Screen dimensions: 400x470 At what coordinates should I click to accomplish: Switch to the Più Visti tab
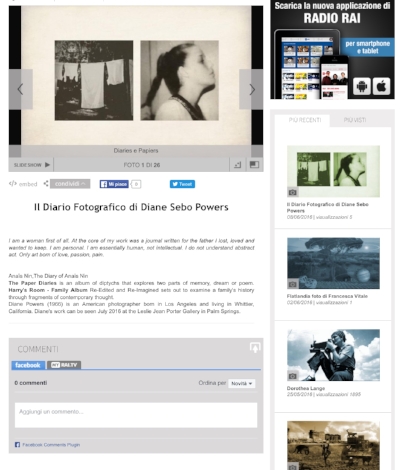click(x=355, y=120)
